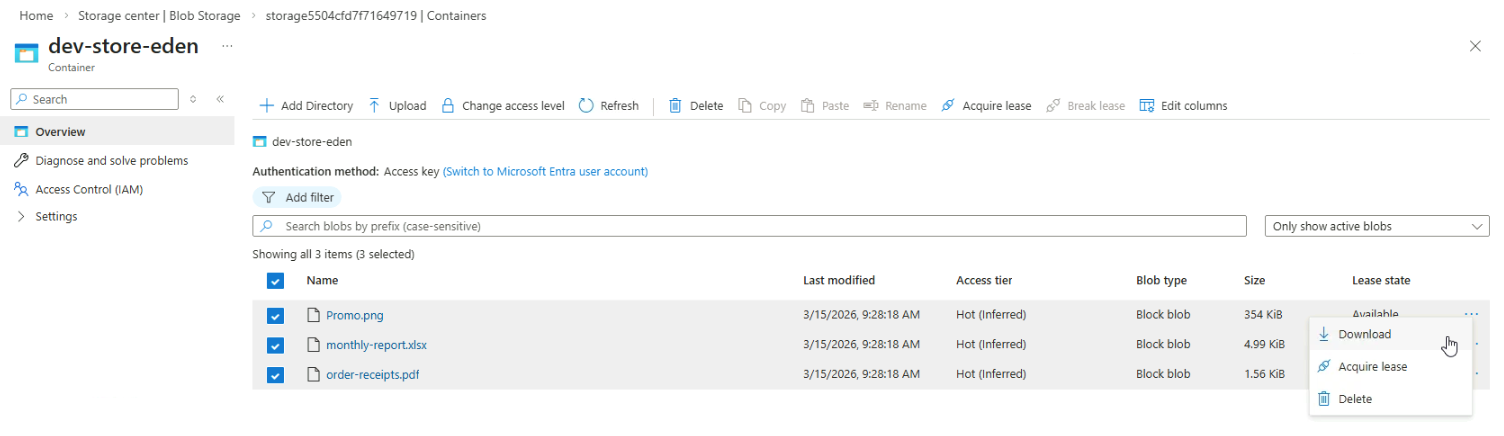Toggle the select-all header checkbox

(x=276, y=281)
